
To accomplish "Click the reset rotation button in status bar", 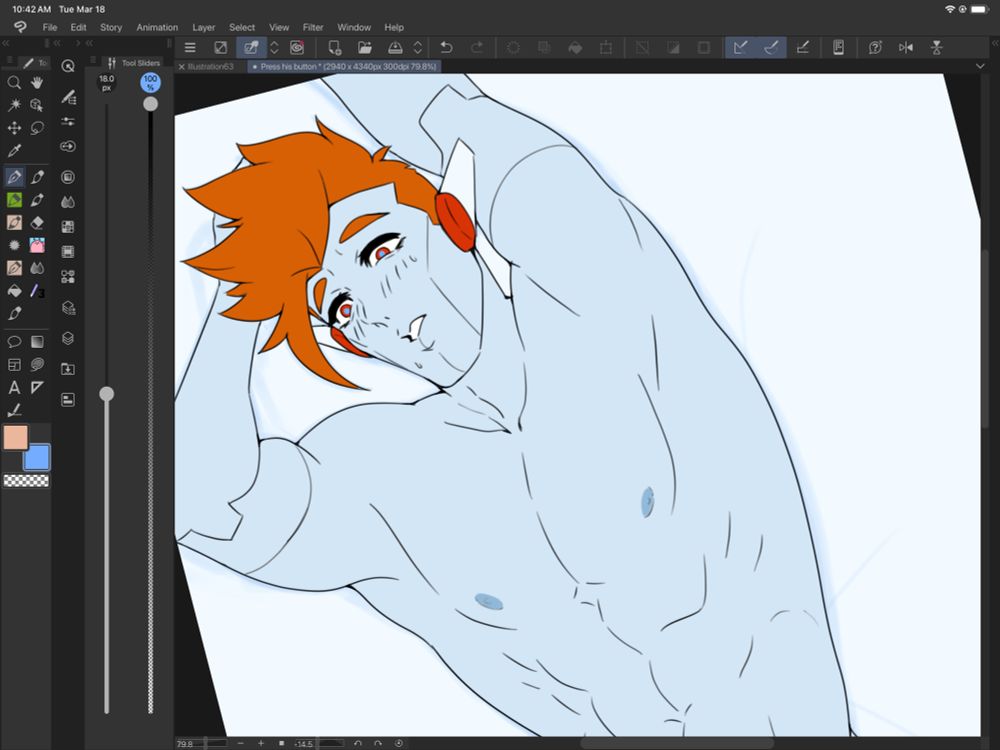I will (399, 744).
